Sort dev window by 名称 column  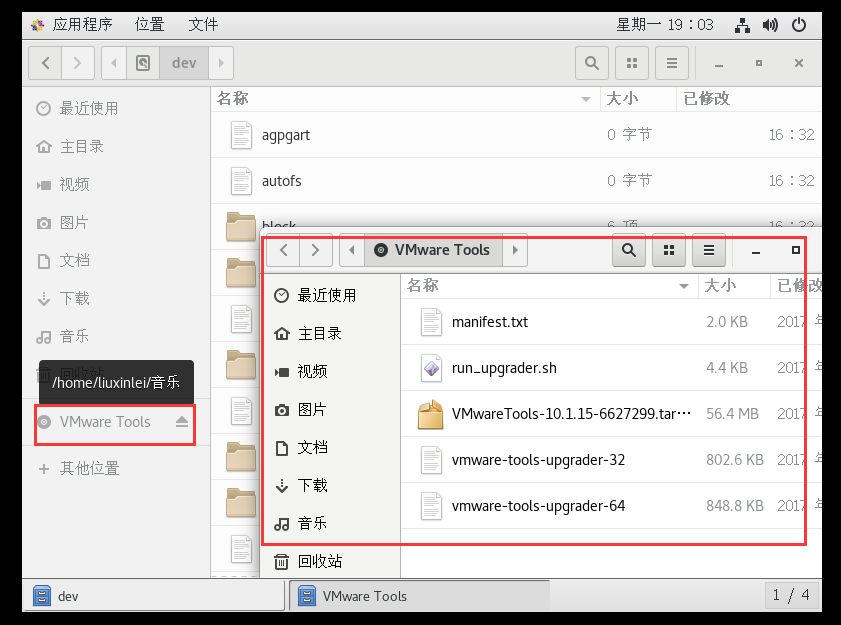click(405, 99)
